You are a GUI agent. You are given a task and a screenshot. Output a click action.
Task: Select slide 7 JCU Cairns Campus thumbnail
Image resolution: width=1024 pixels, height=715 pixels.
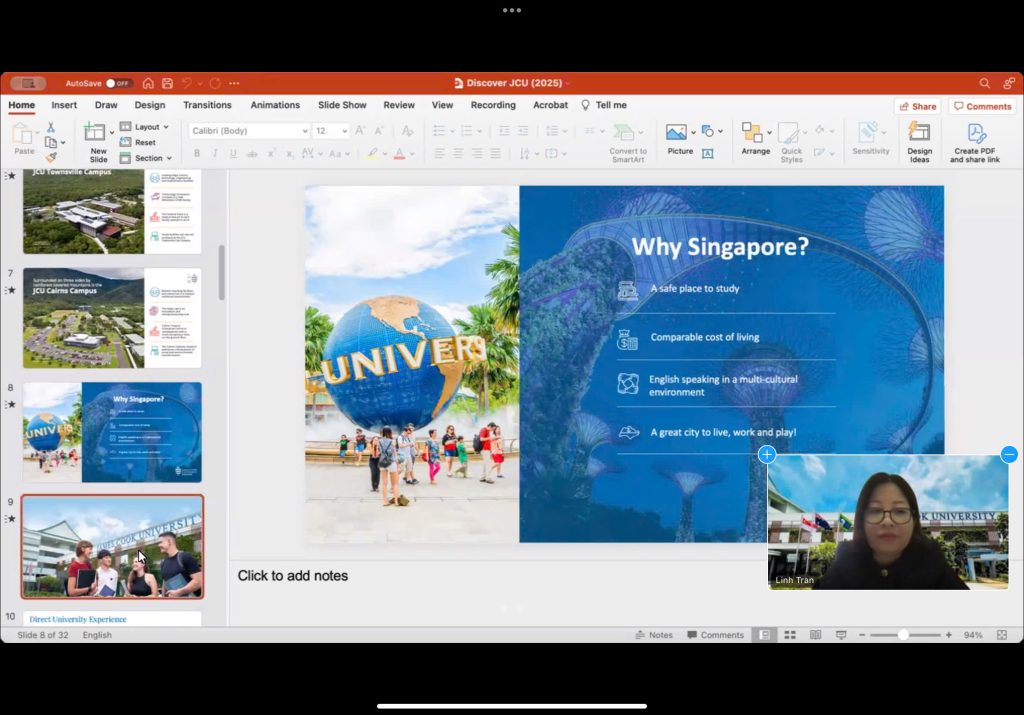112,318
